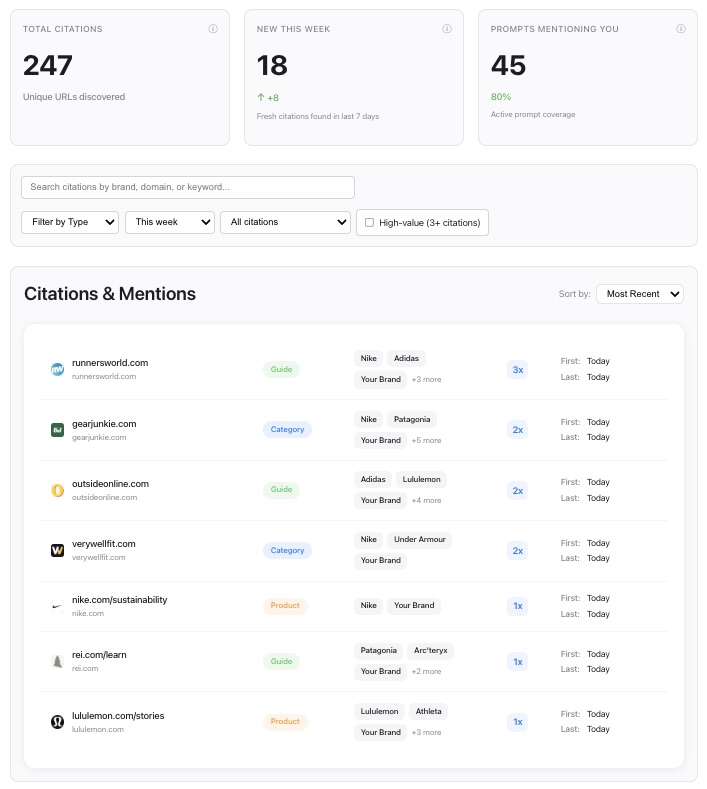
Task: Expand +5 more brands on gearjunkie.com row
Action: coord(426,440)
